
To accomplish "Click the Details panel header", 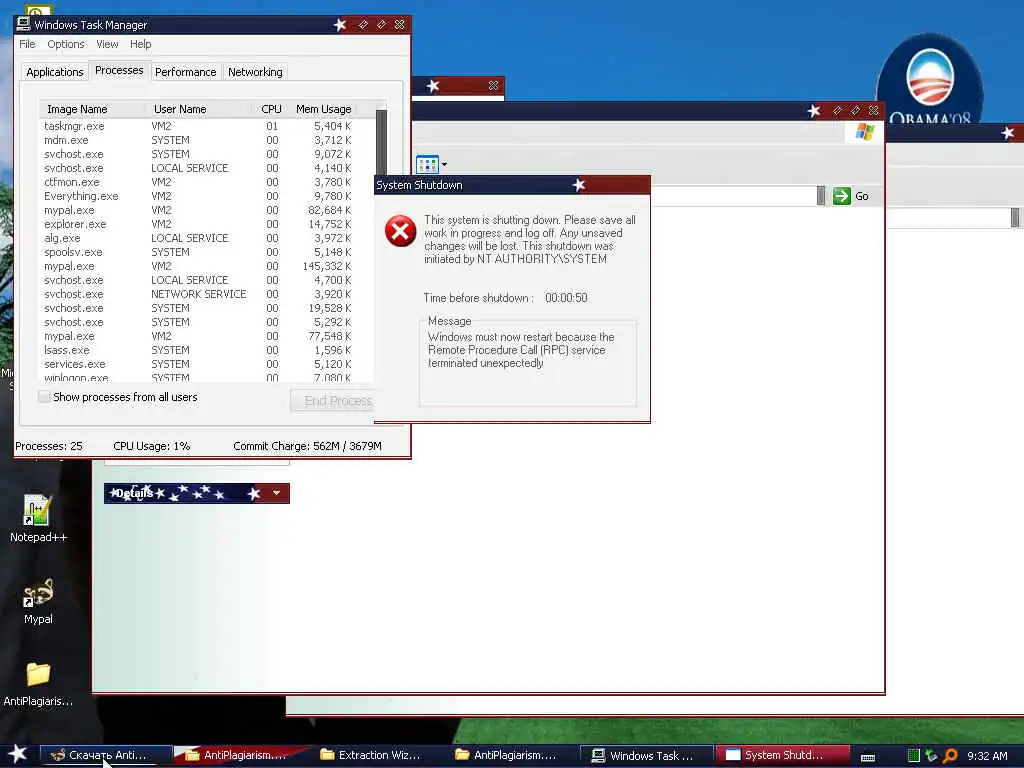I will (x=197, y=493).
